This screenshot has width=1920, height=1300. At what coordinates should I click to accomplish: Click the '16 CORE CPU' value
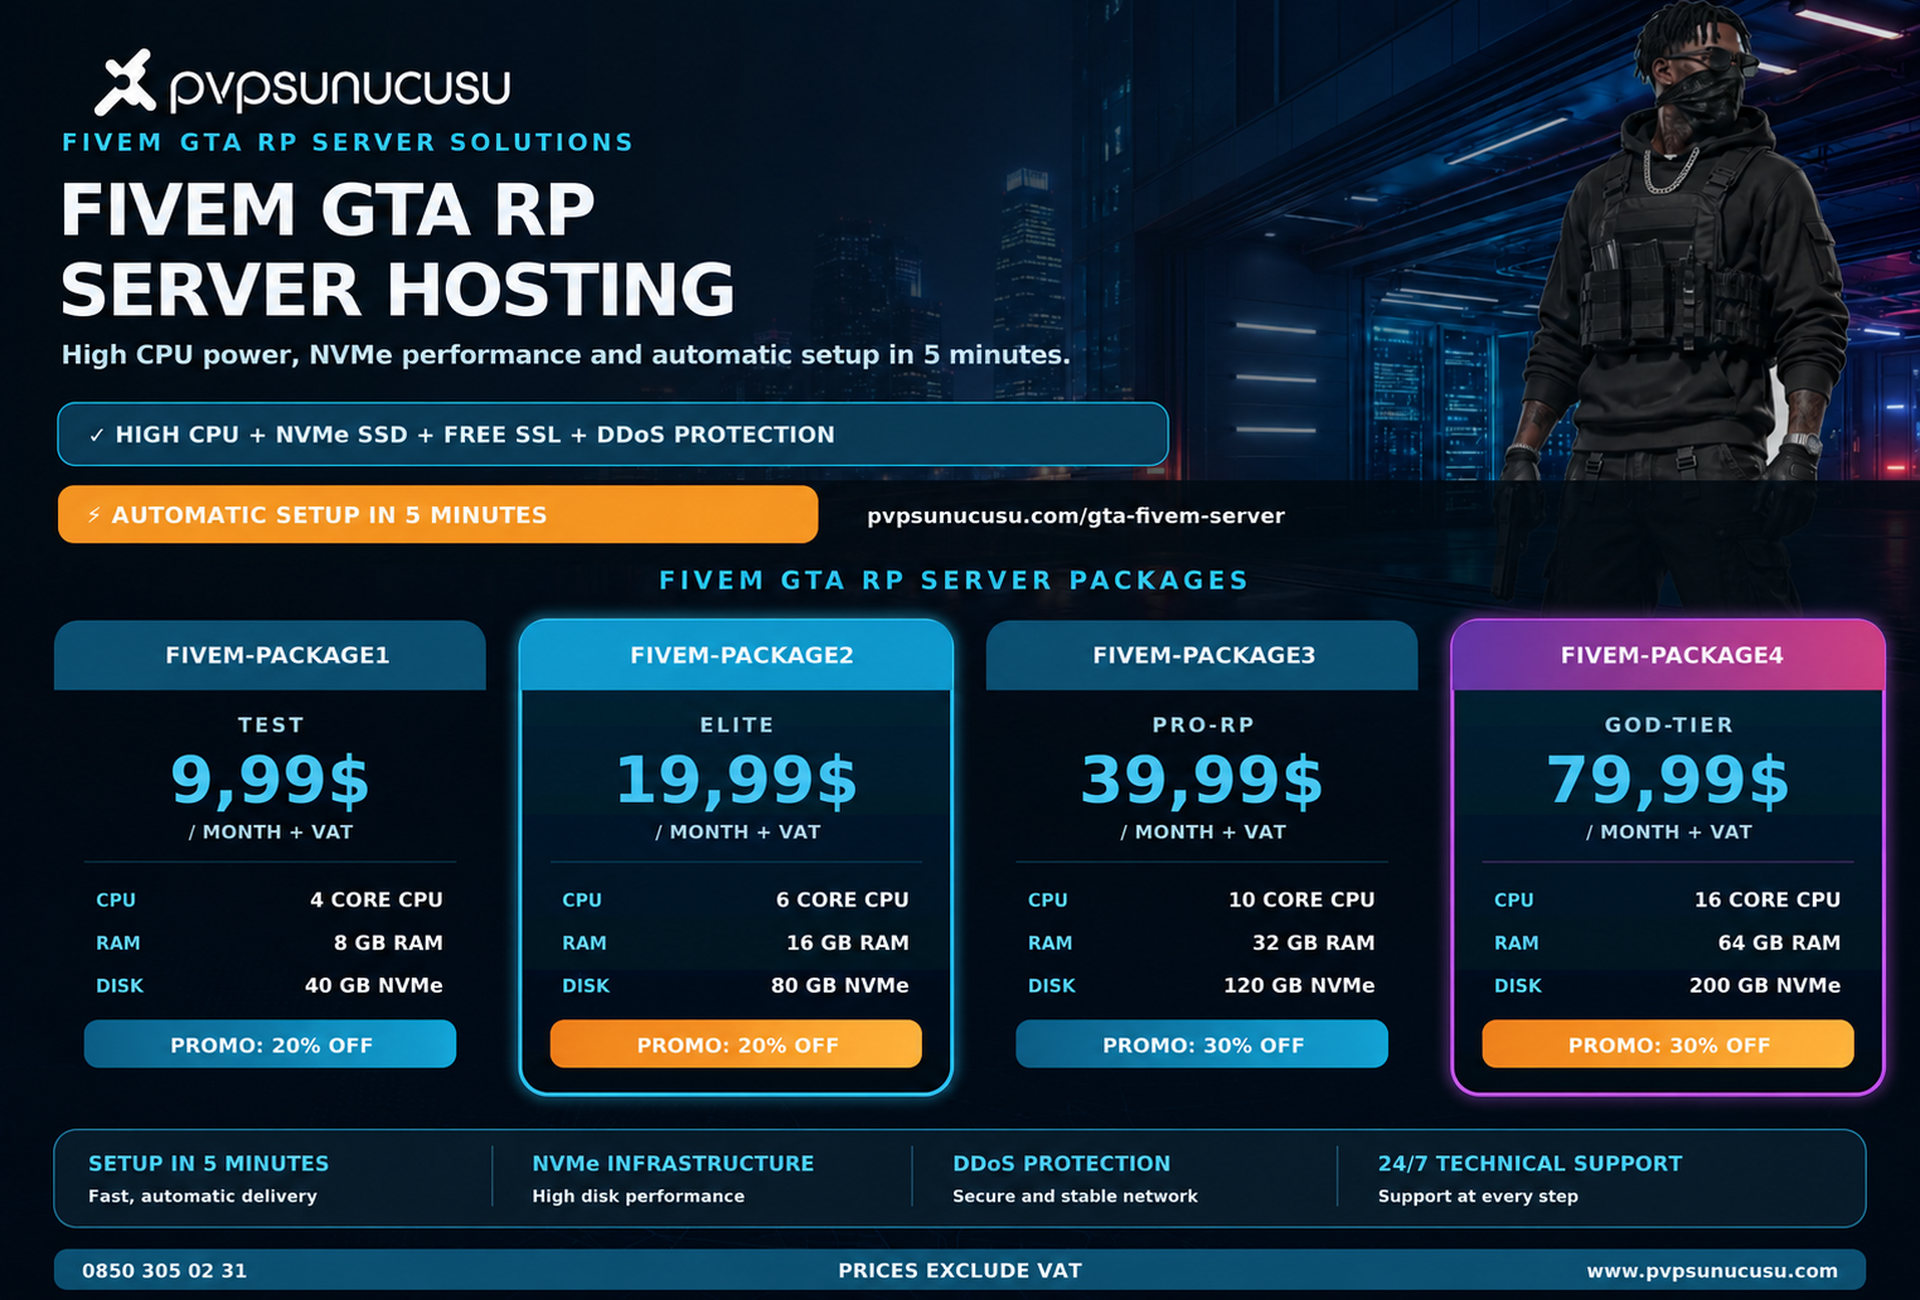coord(1767,900)
